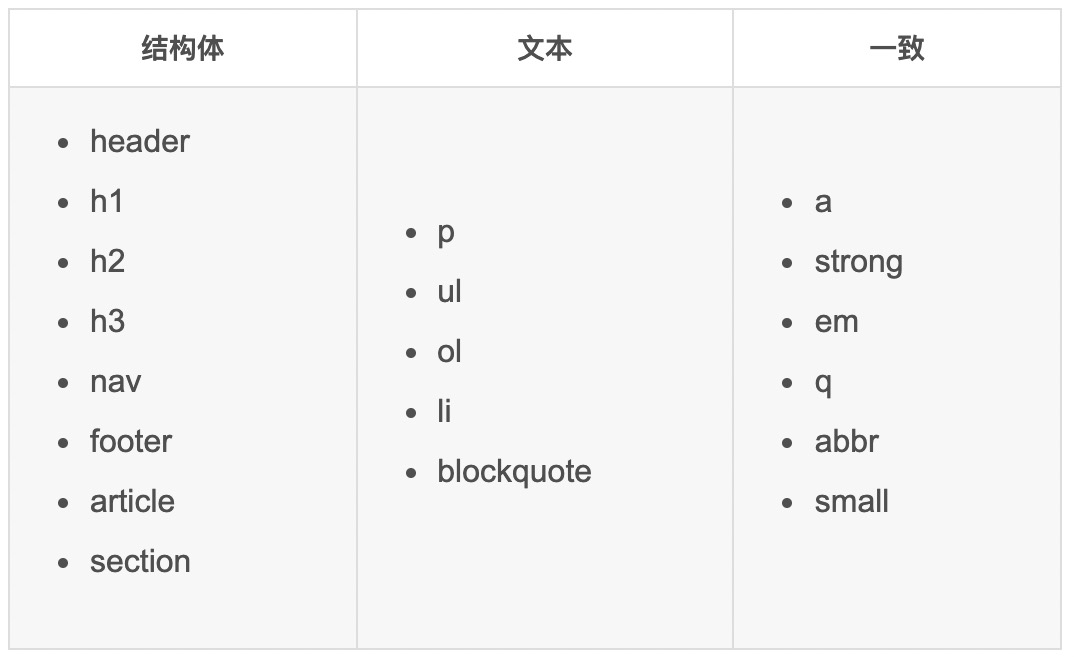This screenshot has width=1076, height=662.
Task: Select the header list item
Action: point(140,141)
